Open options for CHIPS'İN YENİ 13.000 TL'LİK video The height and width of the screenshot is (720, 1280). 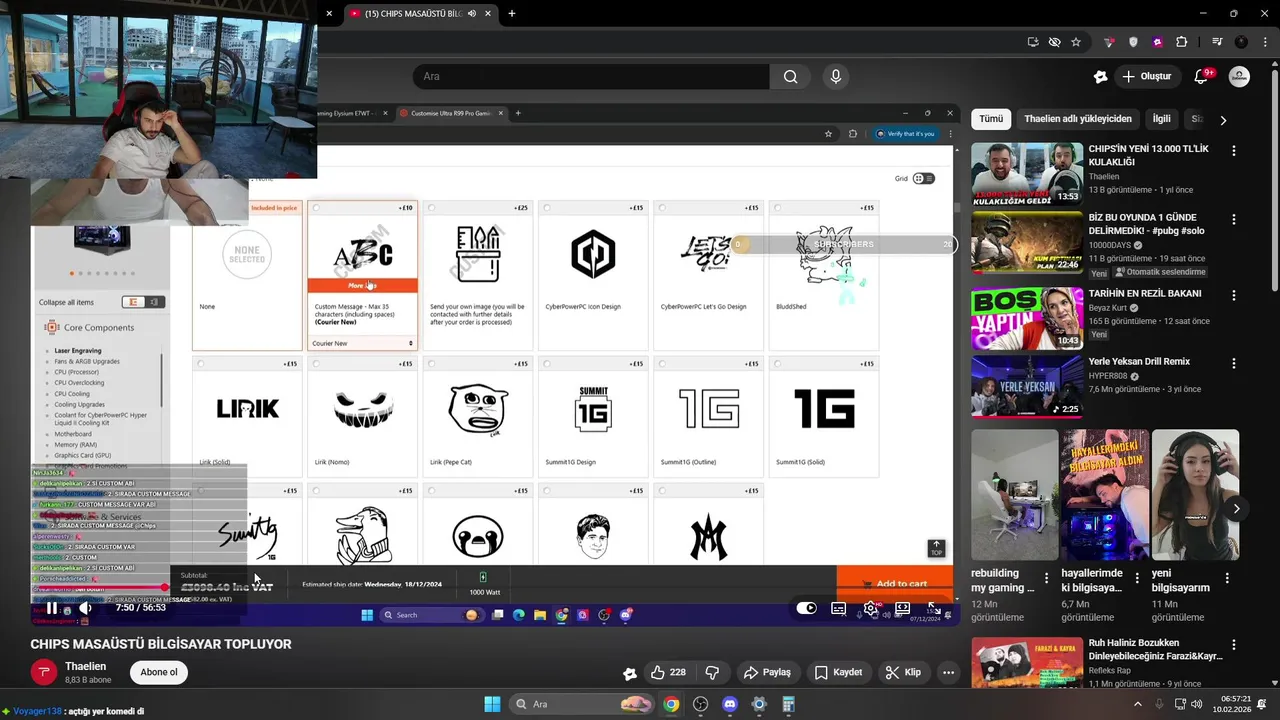pyautogui.click(x=1234, y=151)
